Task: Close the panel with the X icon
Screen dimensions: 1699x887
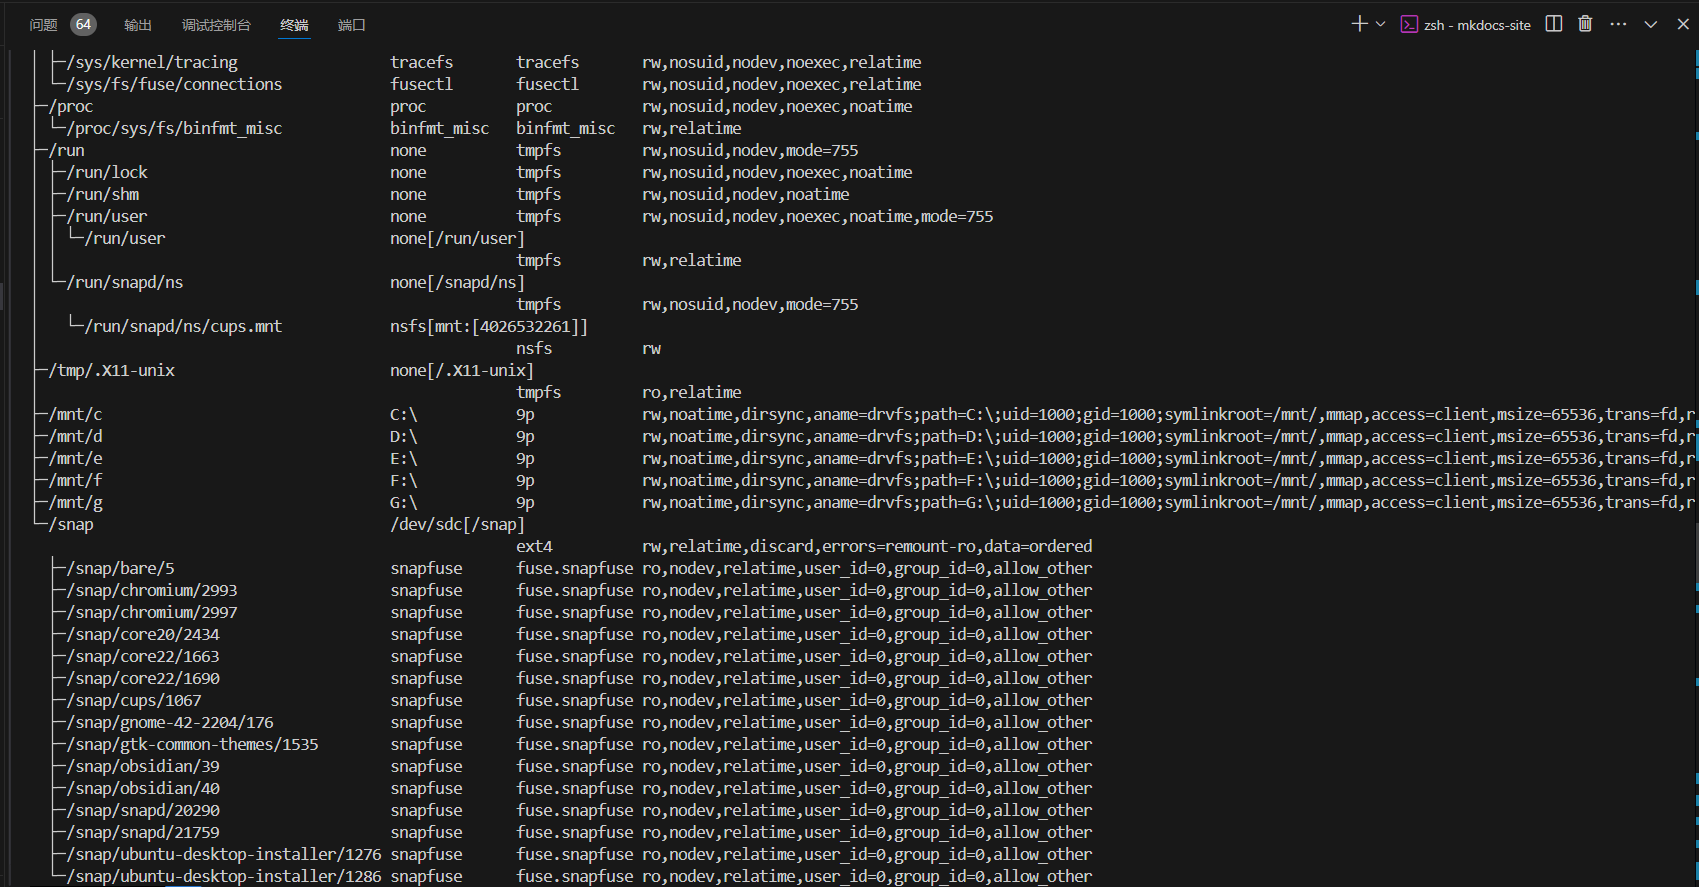Action: coord(1683,24)
